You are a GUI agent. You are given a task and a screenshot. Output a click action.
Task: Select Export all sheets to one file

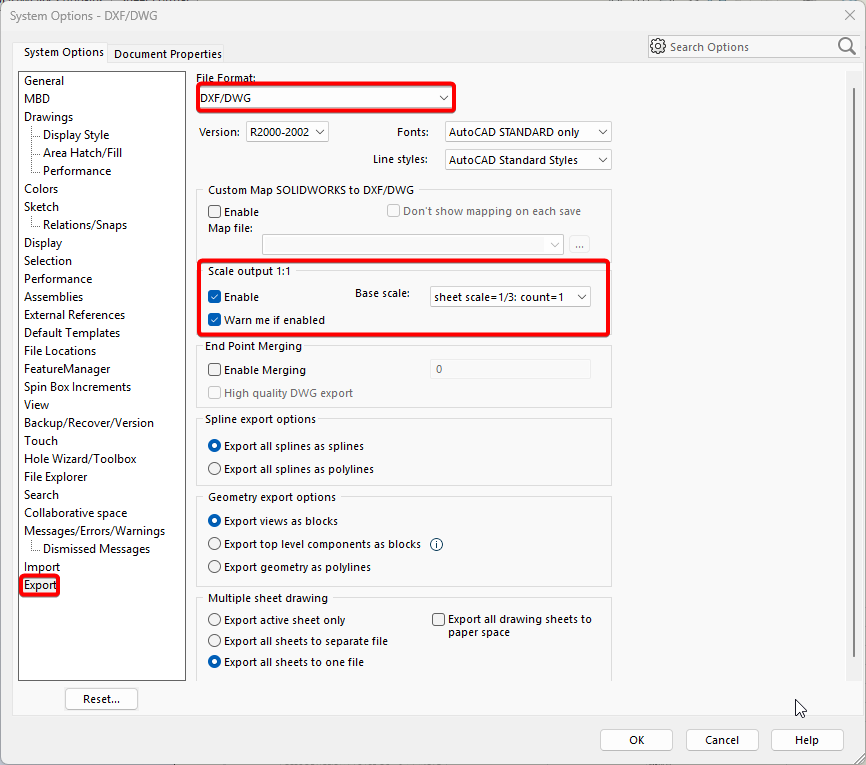click(214, 662)
